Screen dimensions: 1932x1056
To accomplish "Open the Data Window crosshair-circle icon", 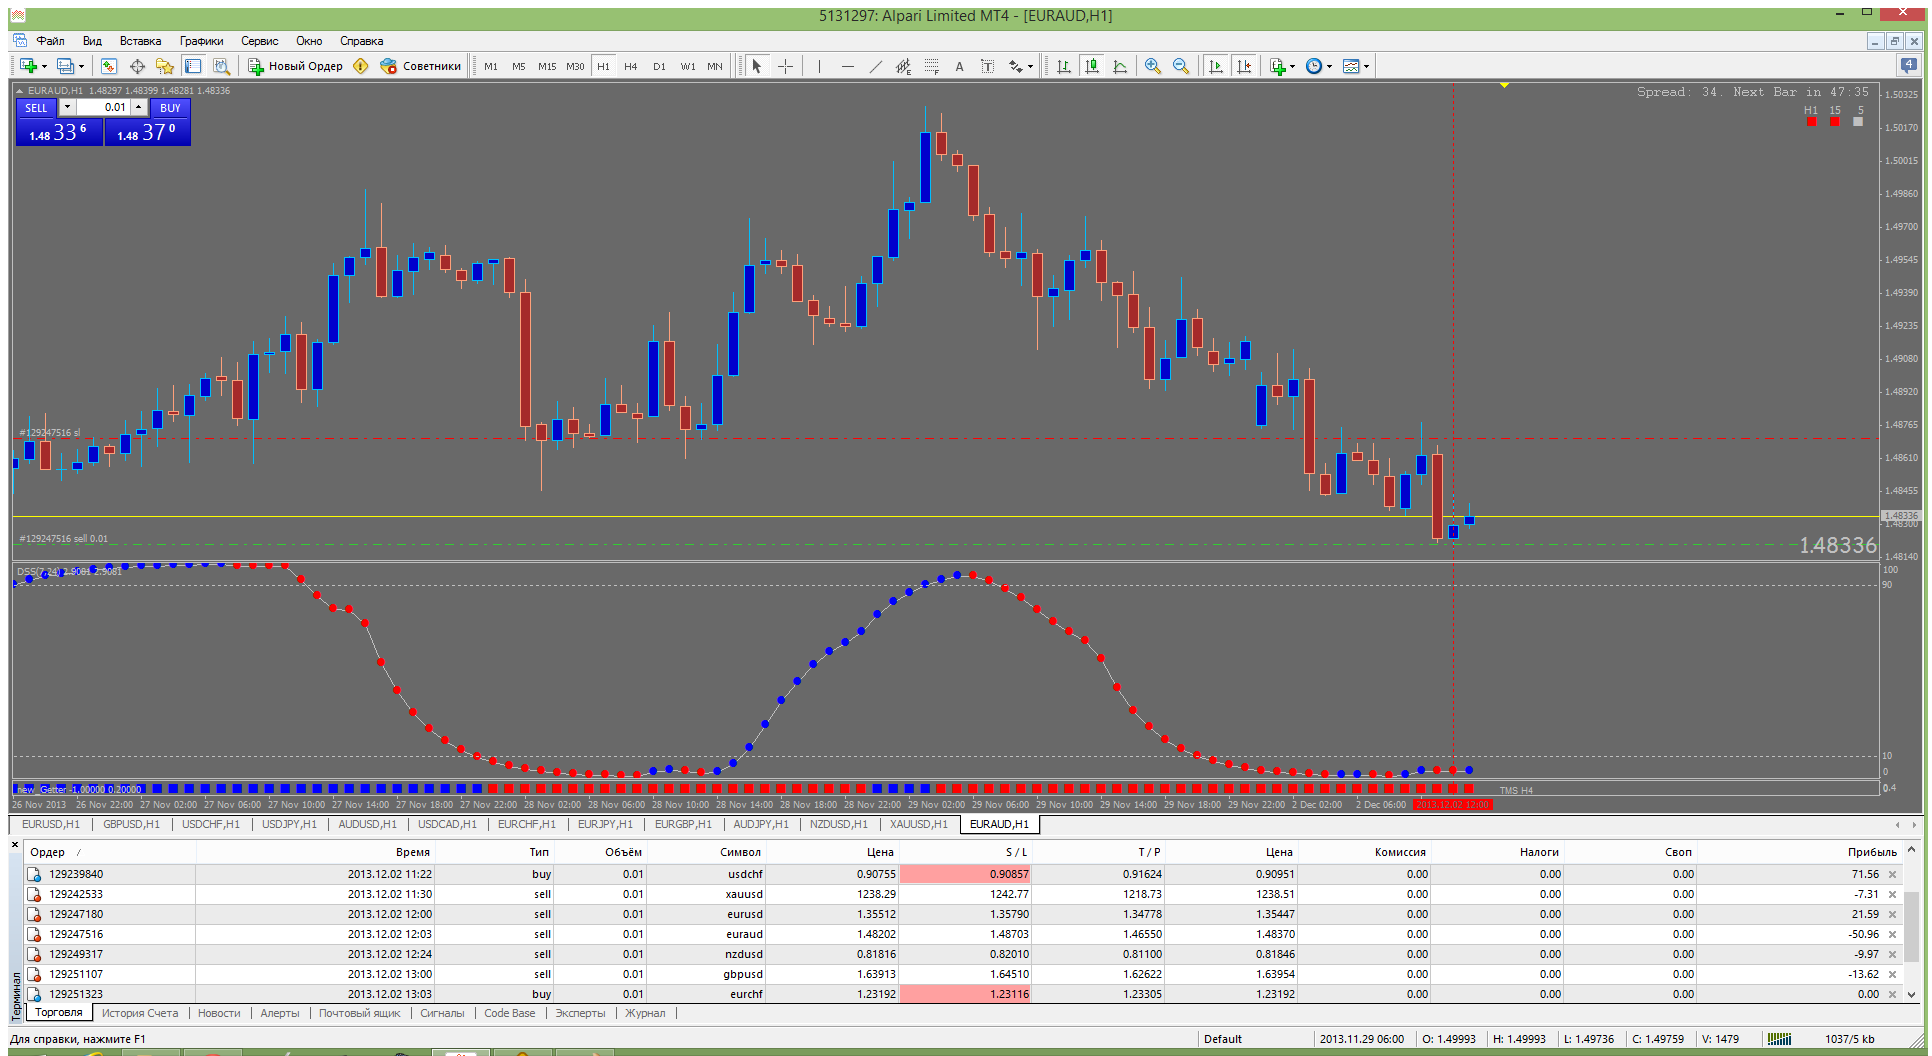I will pos(137,66).
